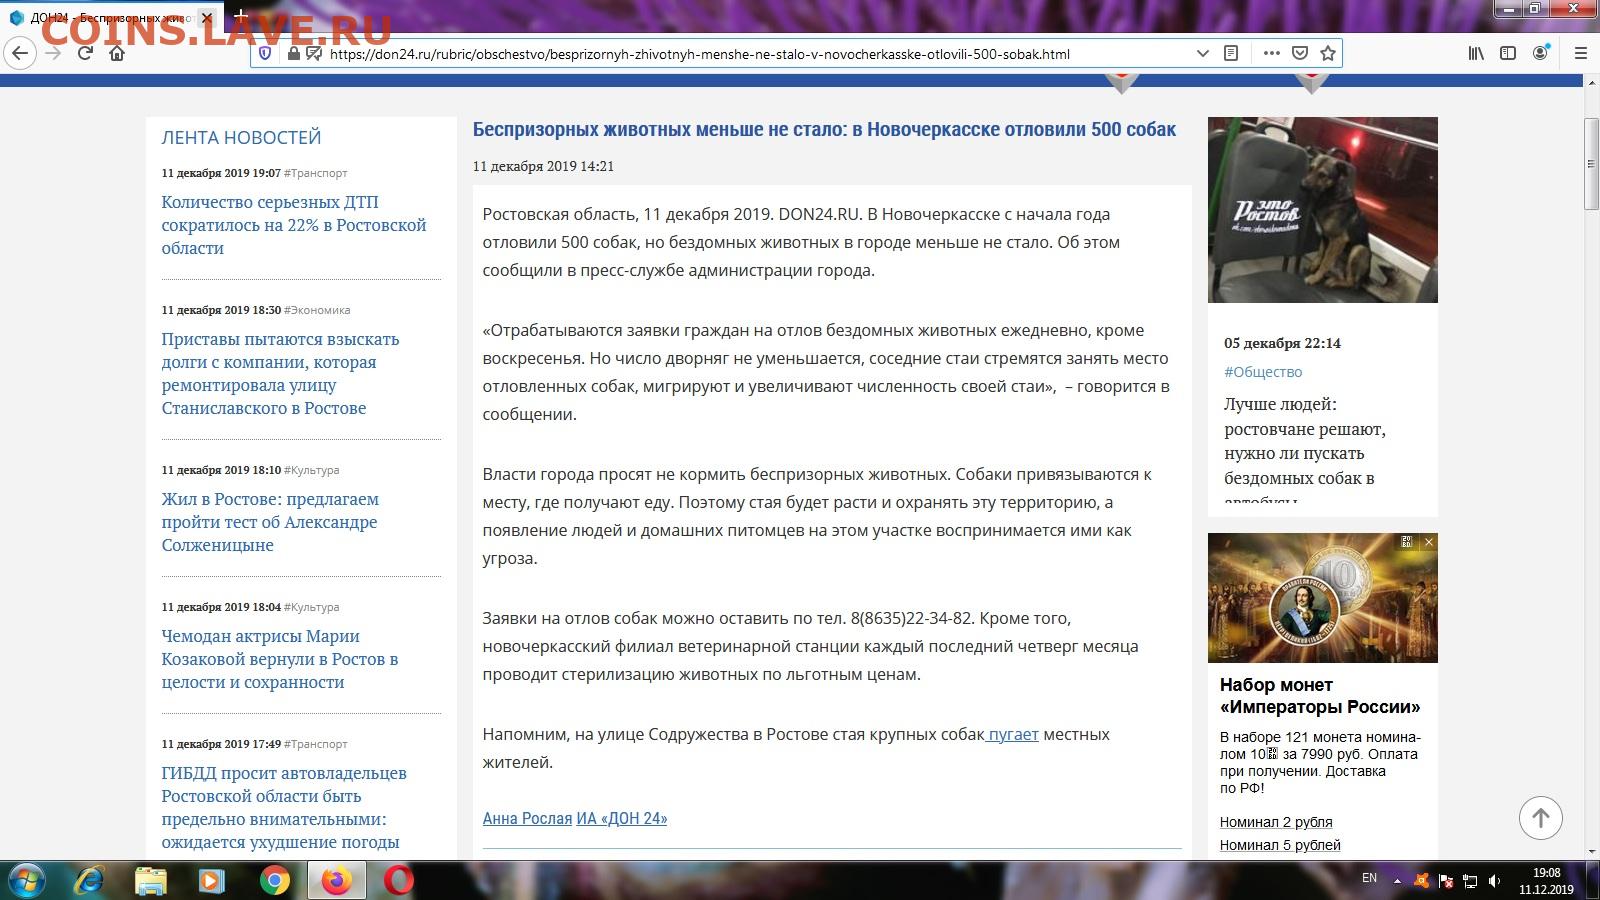Open the coins ad banner image
The image size is (1600, 900).
point(1323,598)
